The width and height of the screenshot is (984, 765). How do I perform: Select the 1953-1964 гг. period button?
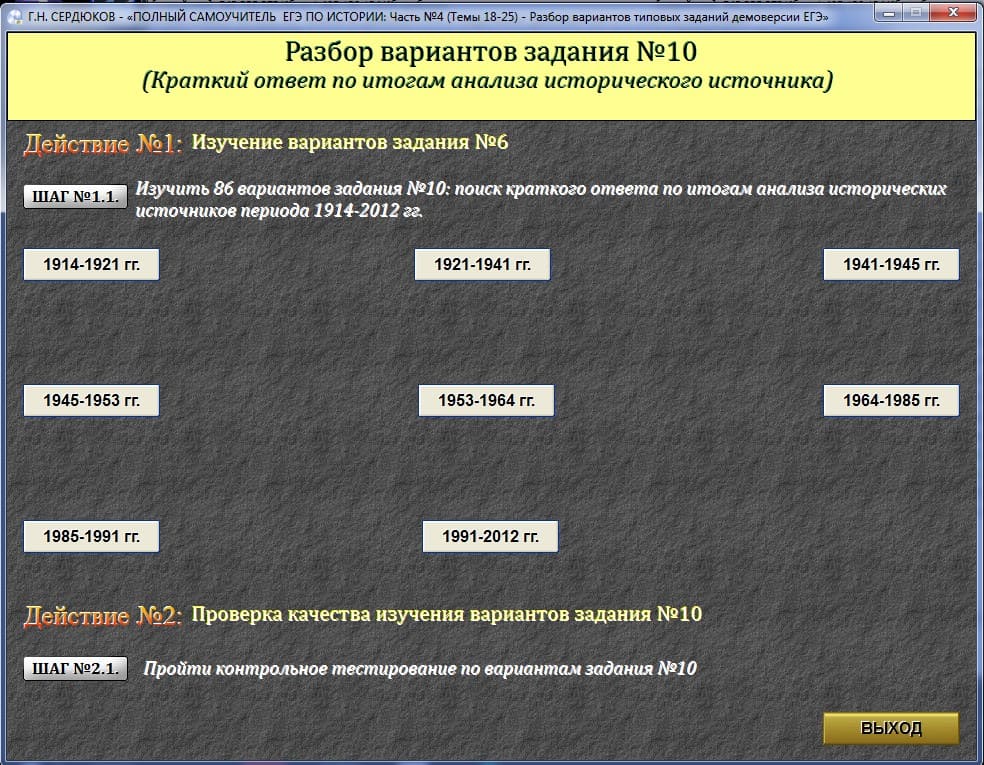click(x=486, y=400)
